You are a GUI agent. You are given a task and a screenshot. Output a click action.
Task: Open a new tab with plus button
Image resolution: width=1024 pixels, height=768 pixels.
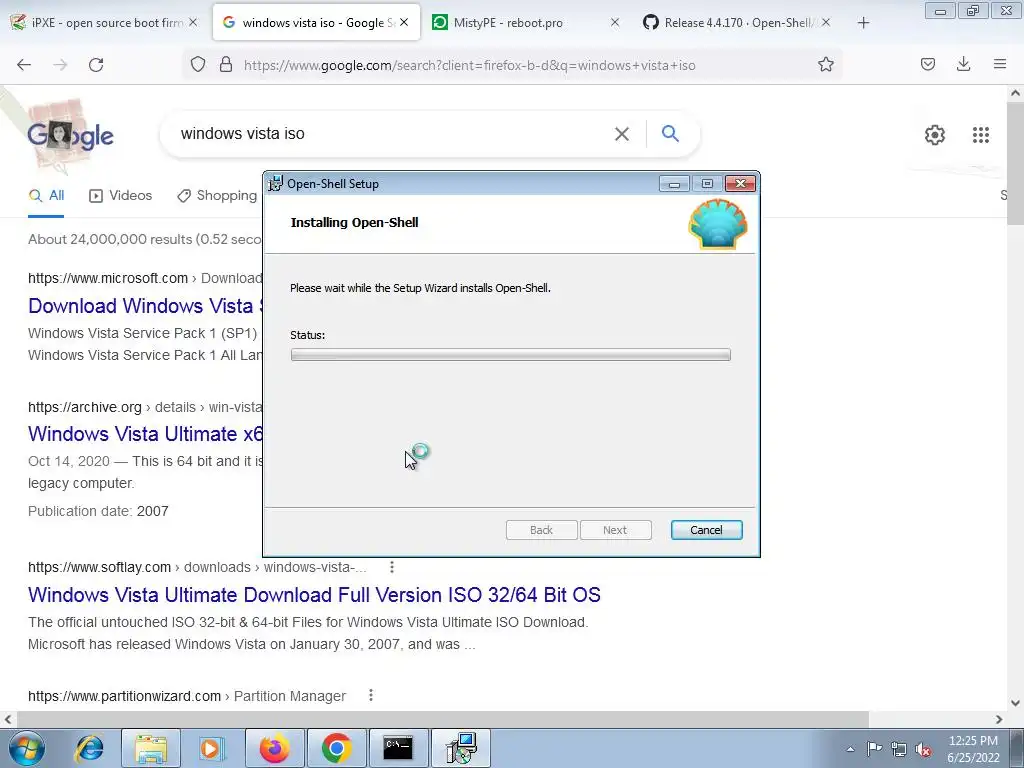click(x=863, y=23)
